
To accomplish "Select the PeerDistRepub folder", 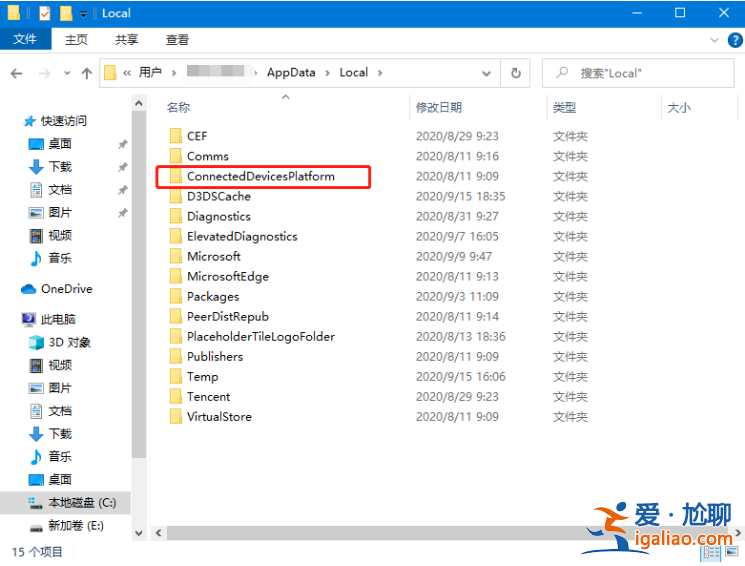I will click(x=228, y=317).
